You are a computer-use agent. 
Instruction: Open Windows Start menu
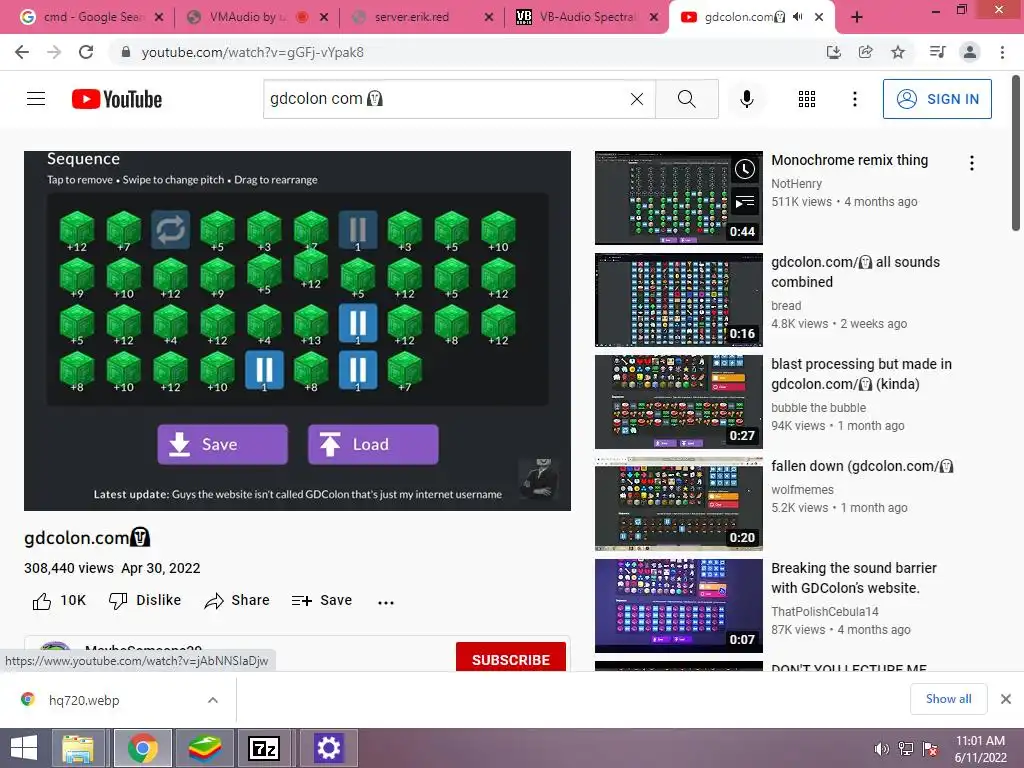coord(24,748)
